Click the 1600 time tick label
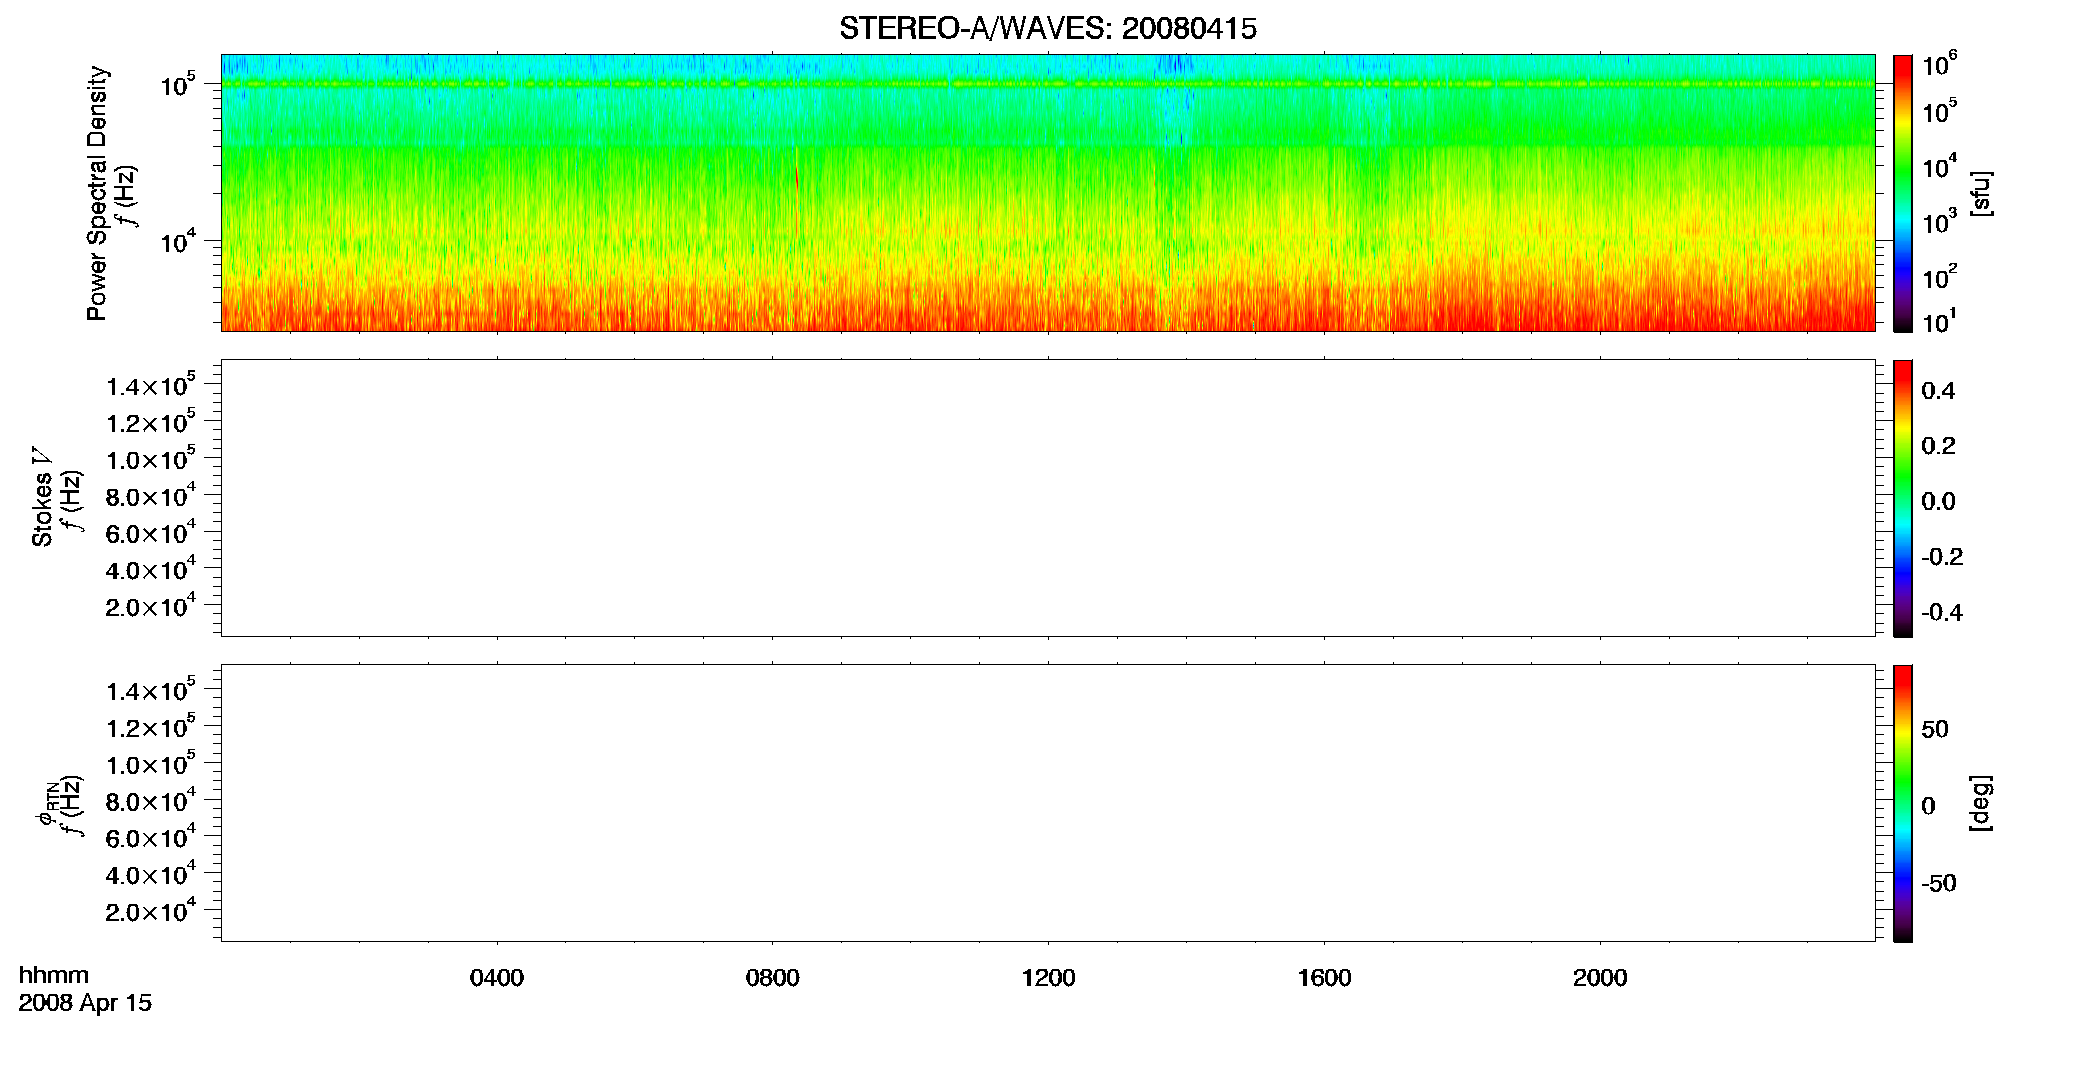 (1324, 978)
